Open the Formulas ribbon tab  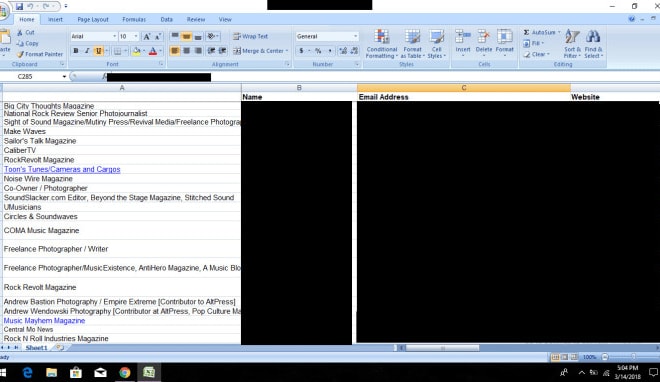(x=134, y=19)
